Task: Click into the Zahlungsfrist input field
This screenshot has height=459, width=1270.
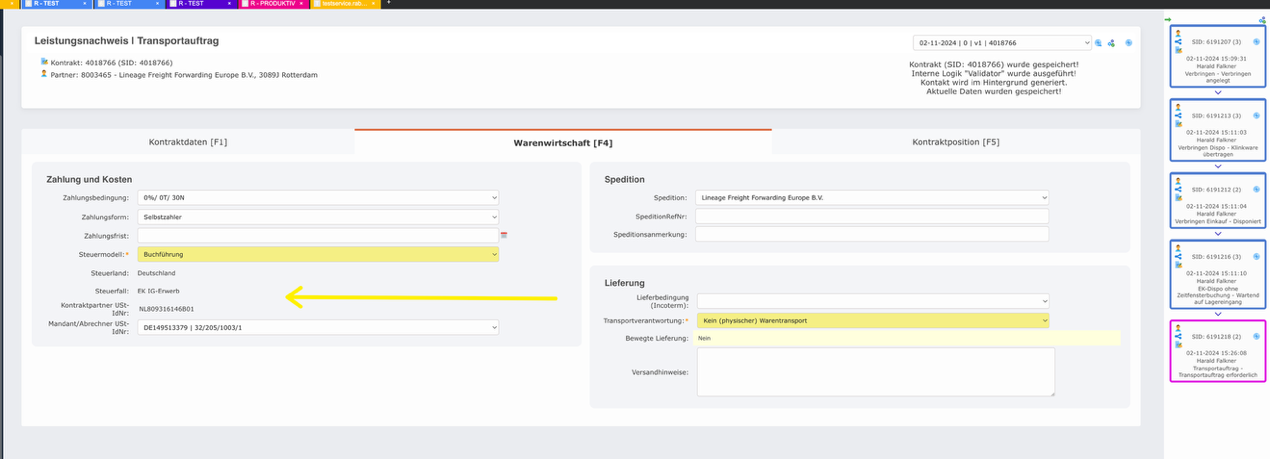Action: pos(318,235)
